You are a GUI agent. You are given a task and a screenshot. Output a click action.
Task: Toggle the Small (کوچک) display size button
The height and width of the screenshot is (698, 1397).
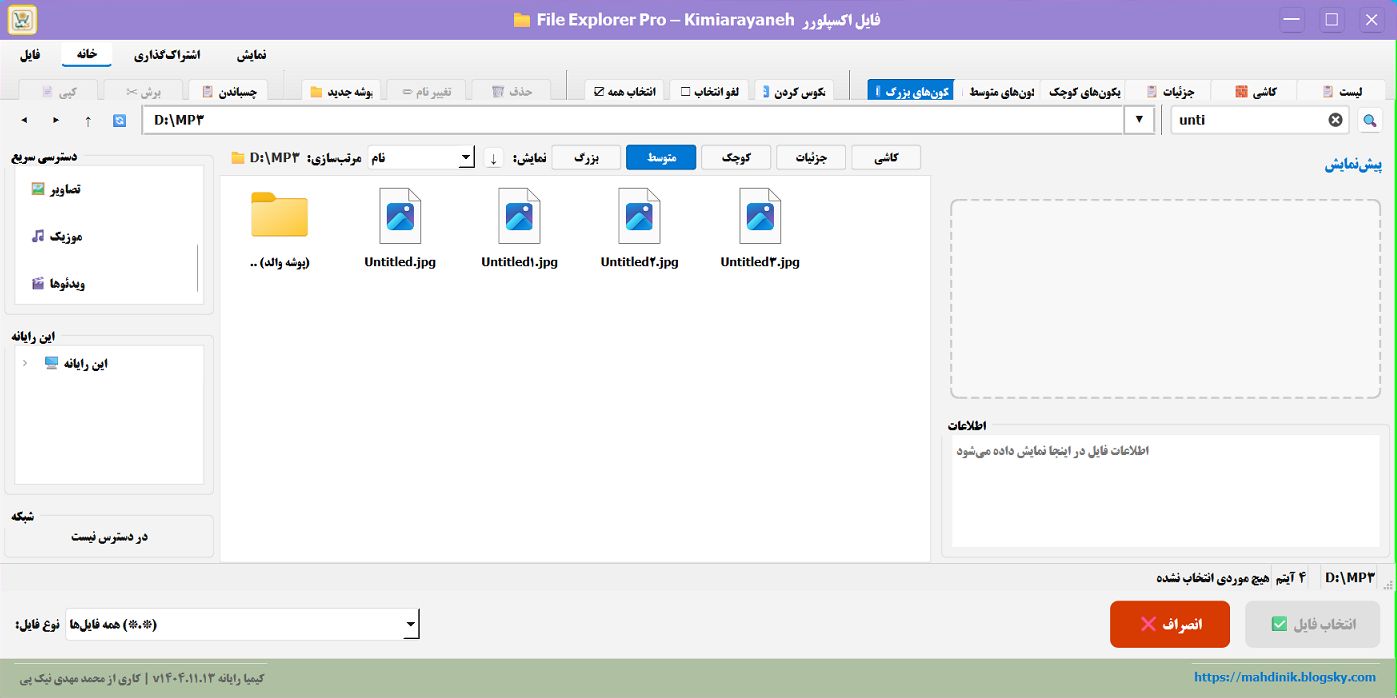coord(736,158)
